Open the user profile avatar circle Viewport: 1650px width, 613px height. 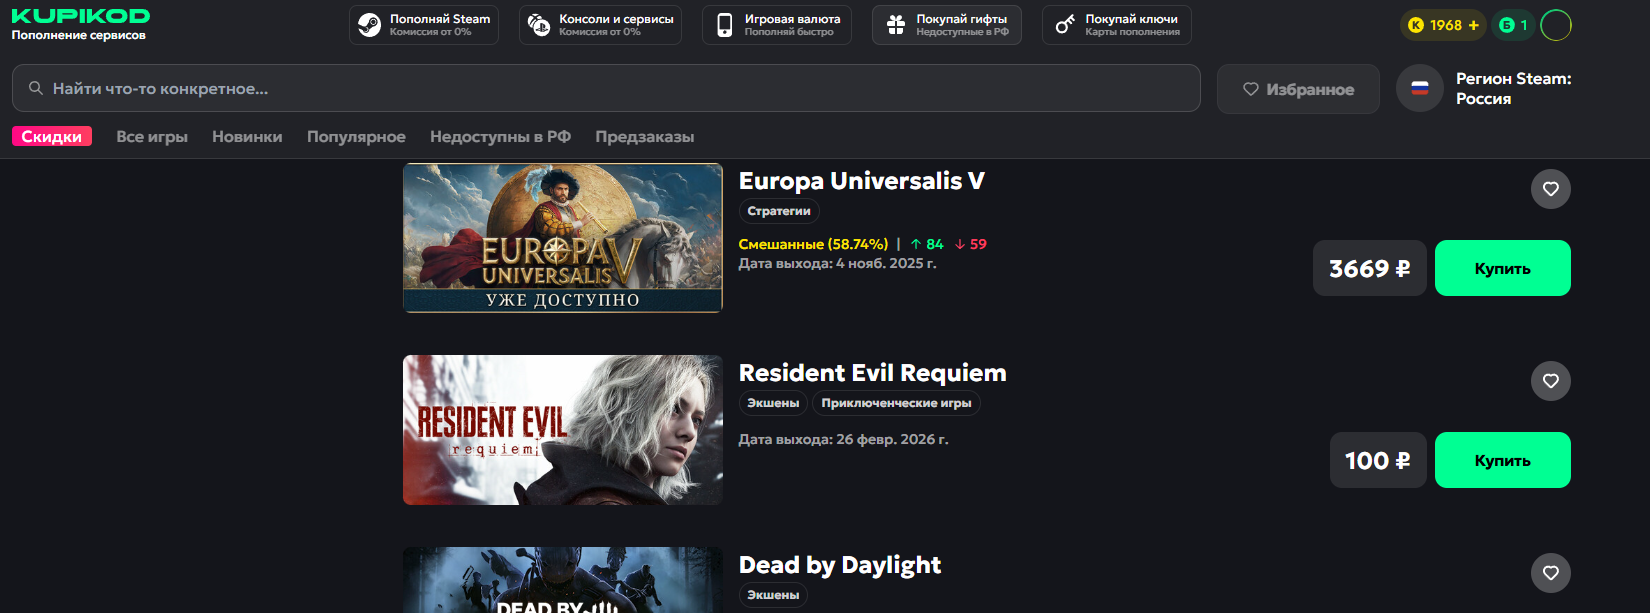pyautogui.click(x=1556, y=25)
